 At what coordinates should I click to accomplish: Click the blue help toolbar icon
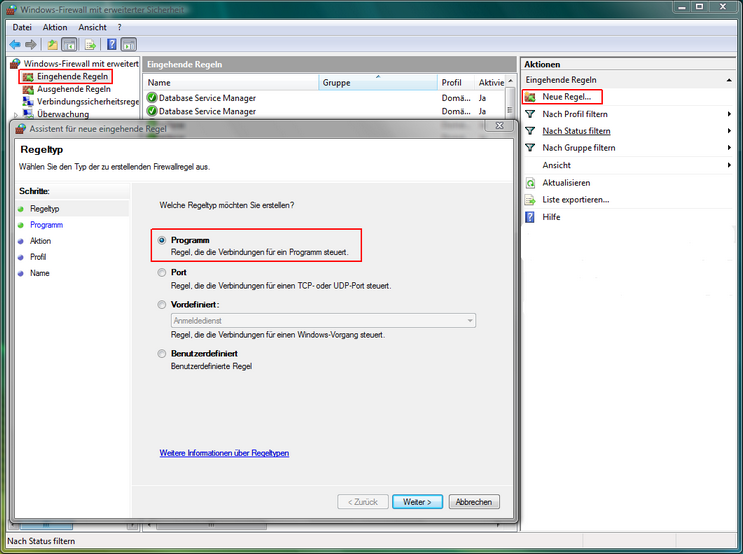click(112, 45)
